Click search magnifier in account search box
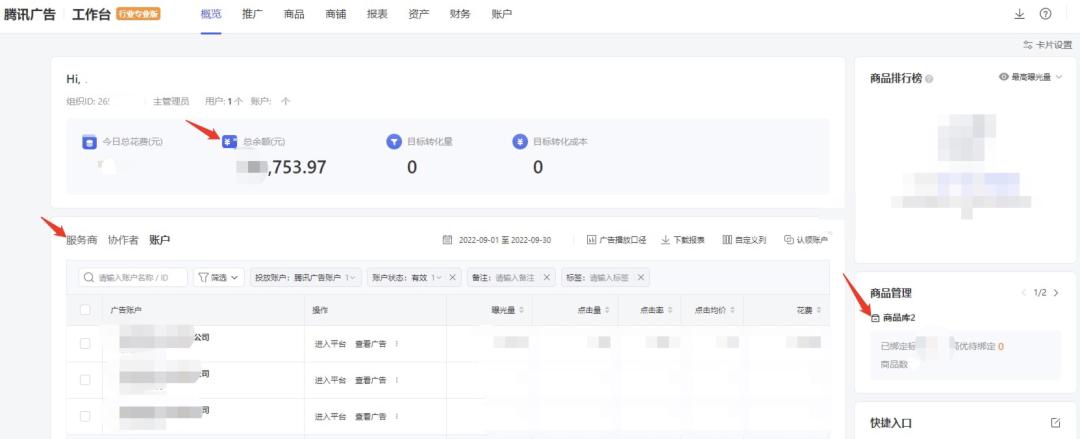This screenshot has width=1080, height=439. click(x=89, y=278)
